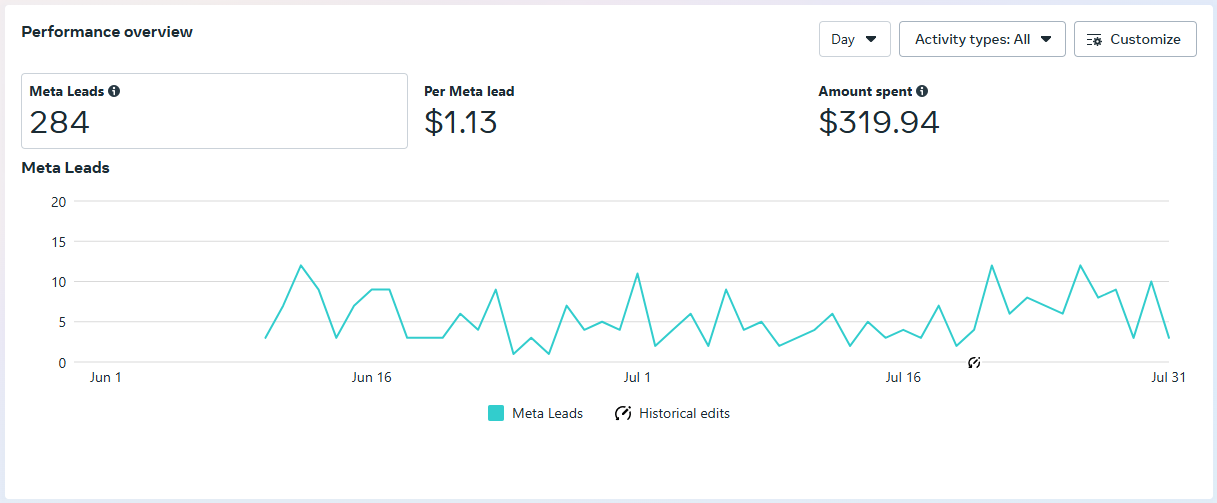The height and width of the screenshot is (503, 1217).
Task: Click the Meta Leads chart title
Action: [65, 168]
